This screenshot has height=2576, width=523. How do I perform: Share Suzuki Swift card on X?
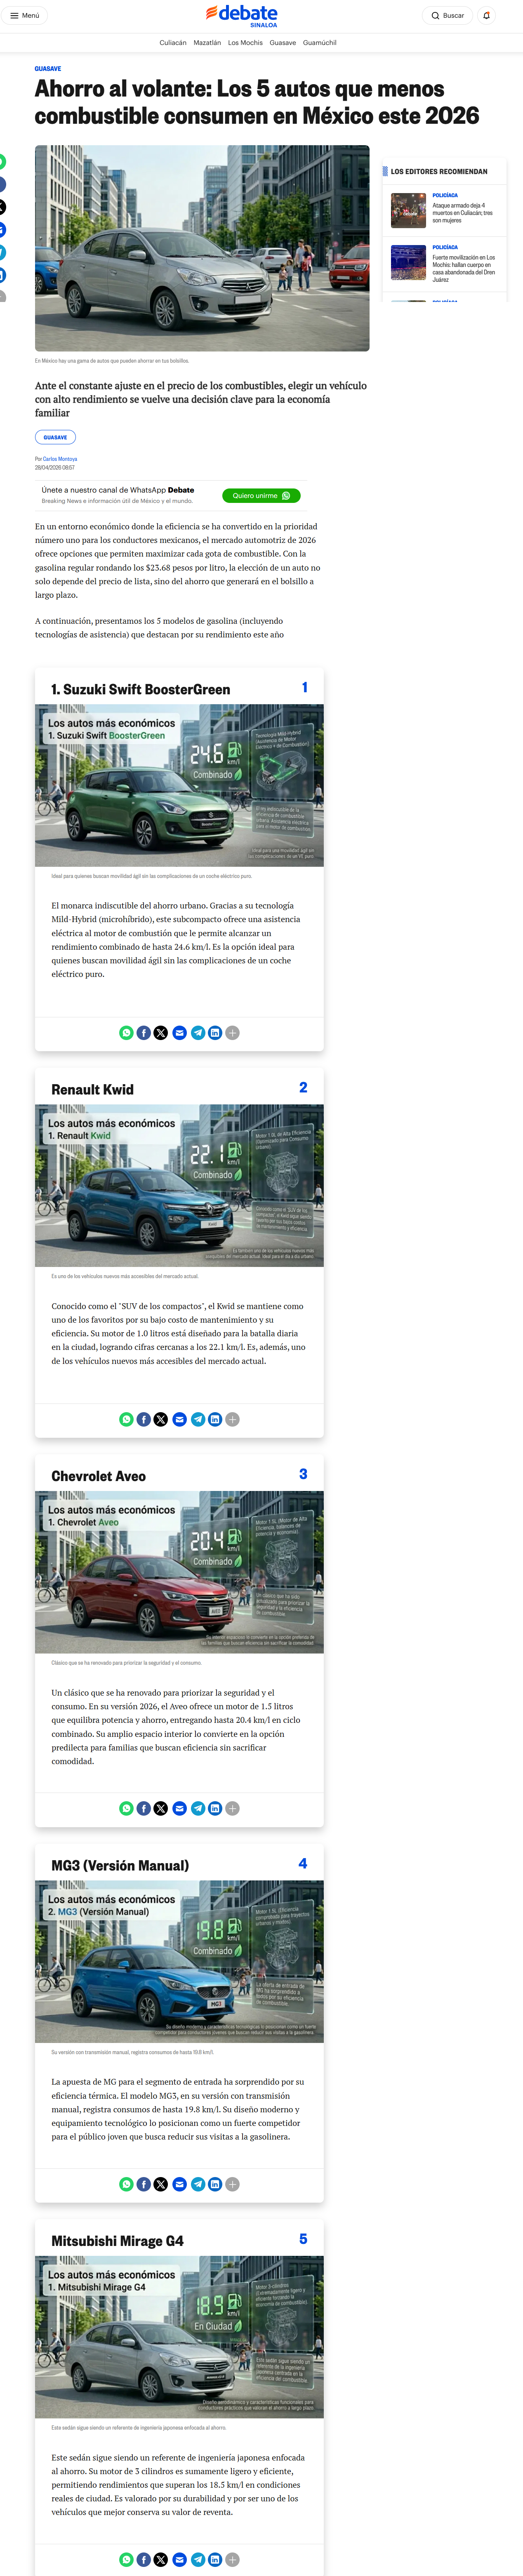pyautogui.click(x=161, y=1033)
